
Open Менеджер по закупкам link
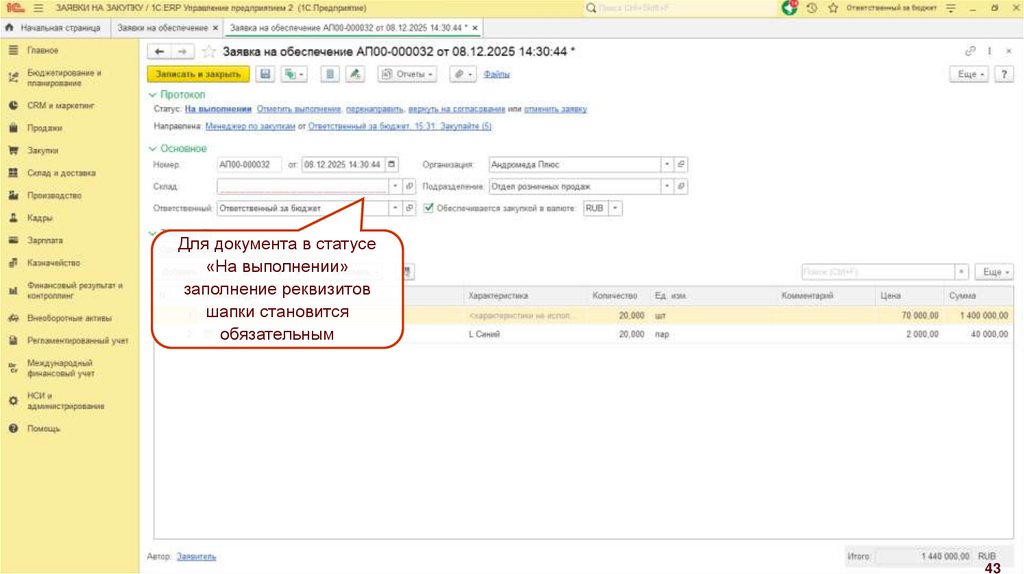(x=250, y=126)
